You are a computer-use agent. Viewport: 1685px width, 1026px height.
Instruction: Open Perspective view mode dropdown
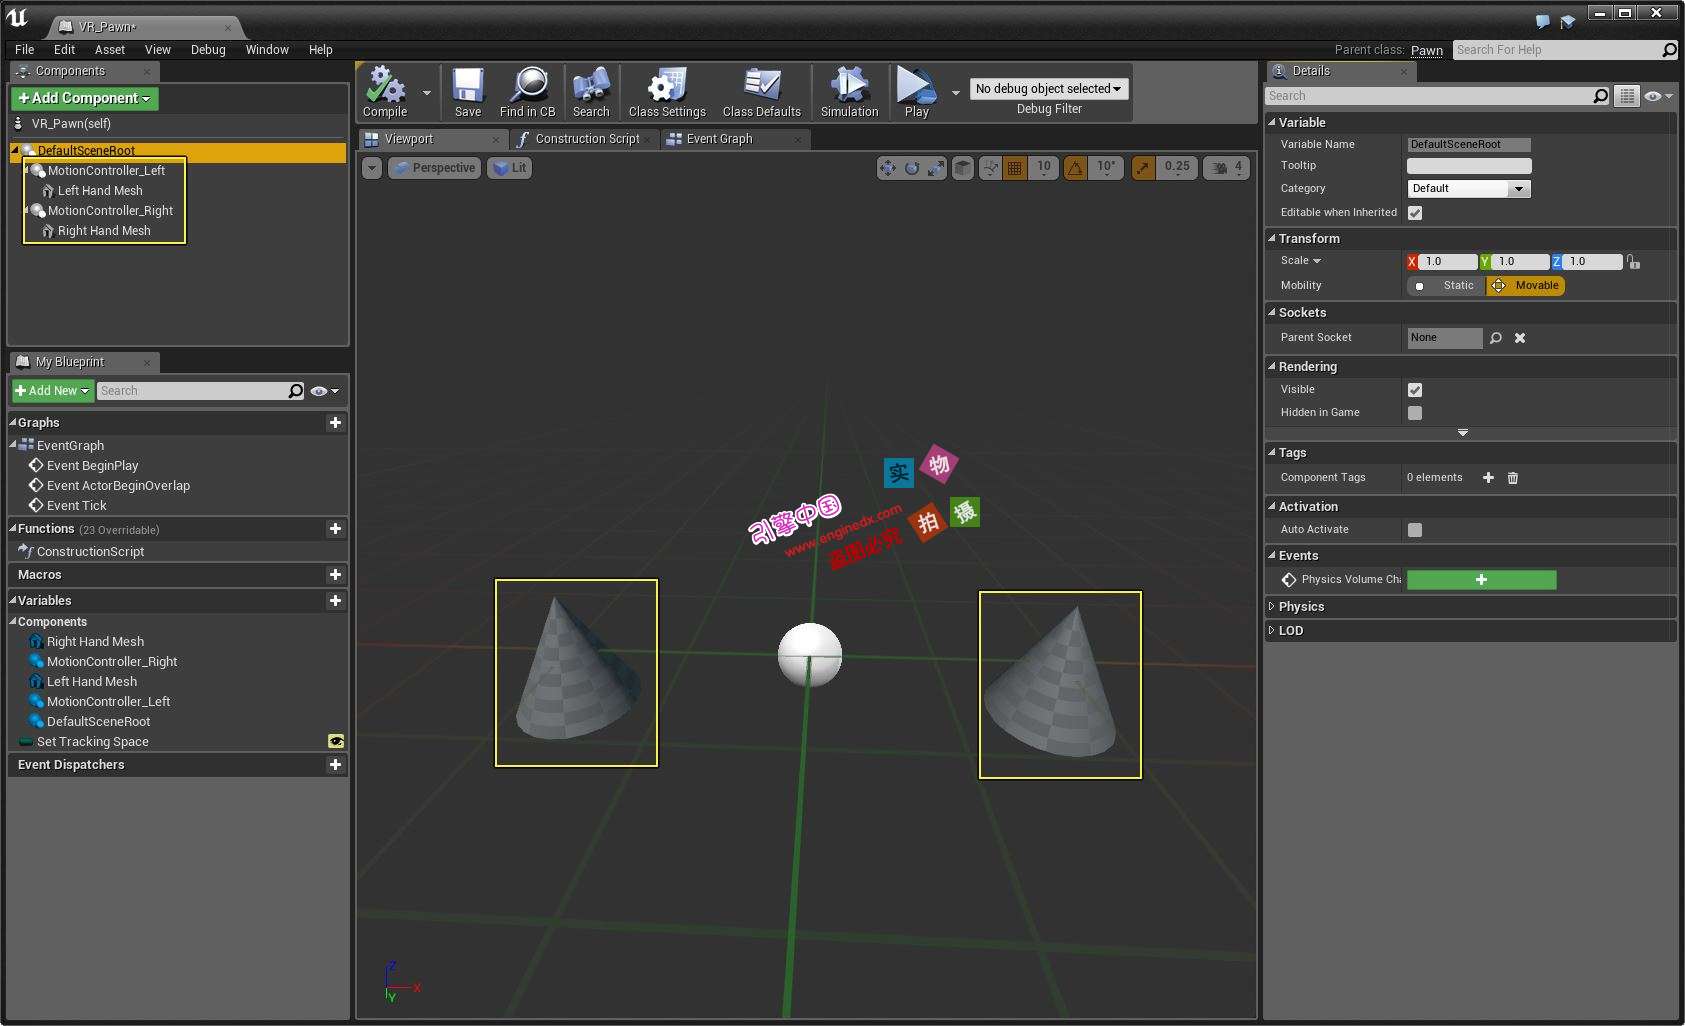click(x=434, y=168)
